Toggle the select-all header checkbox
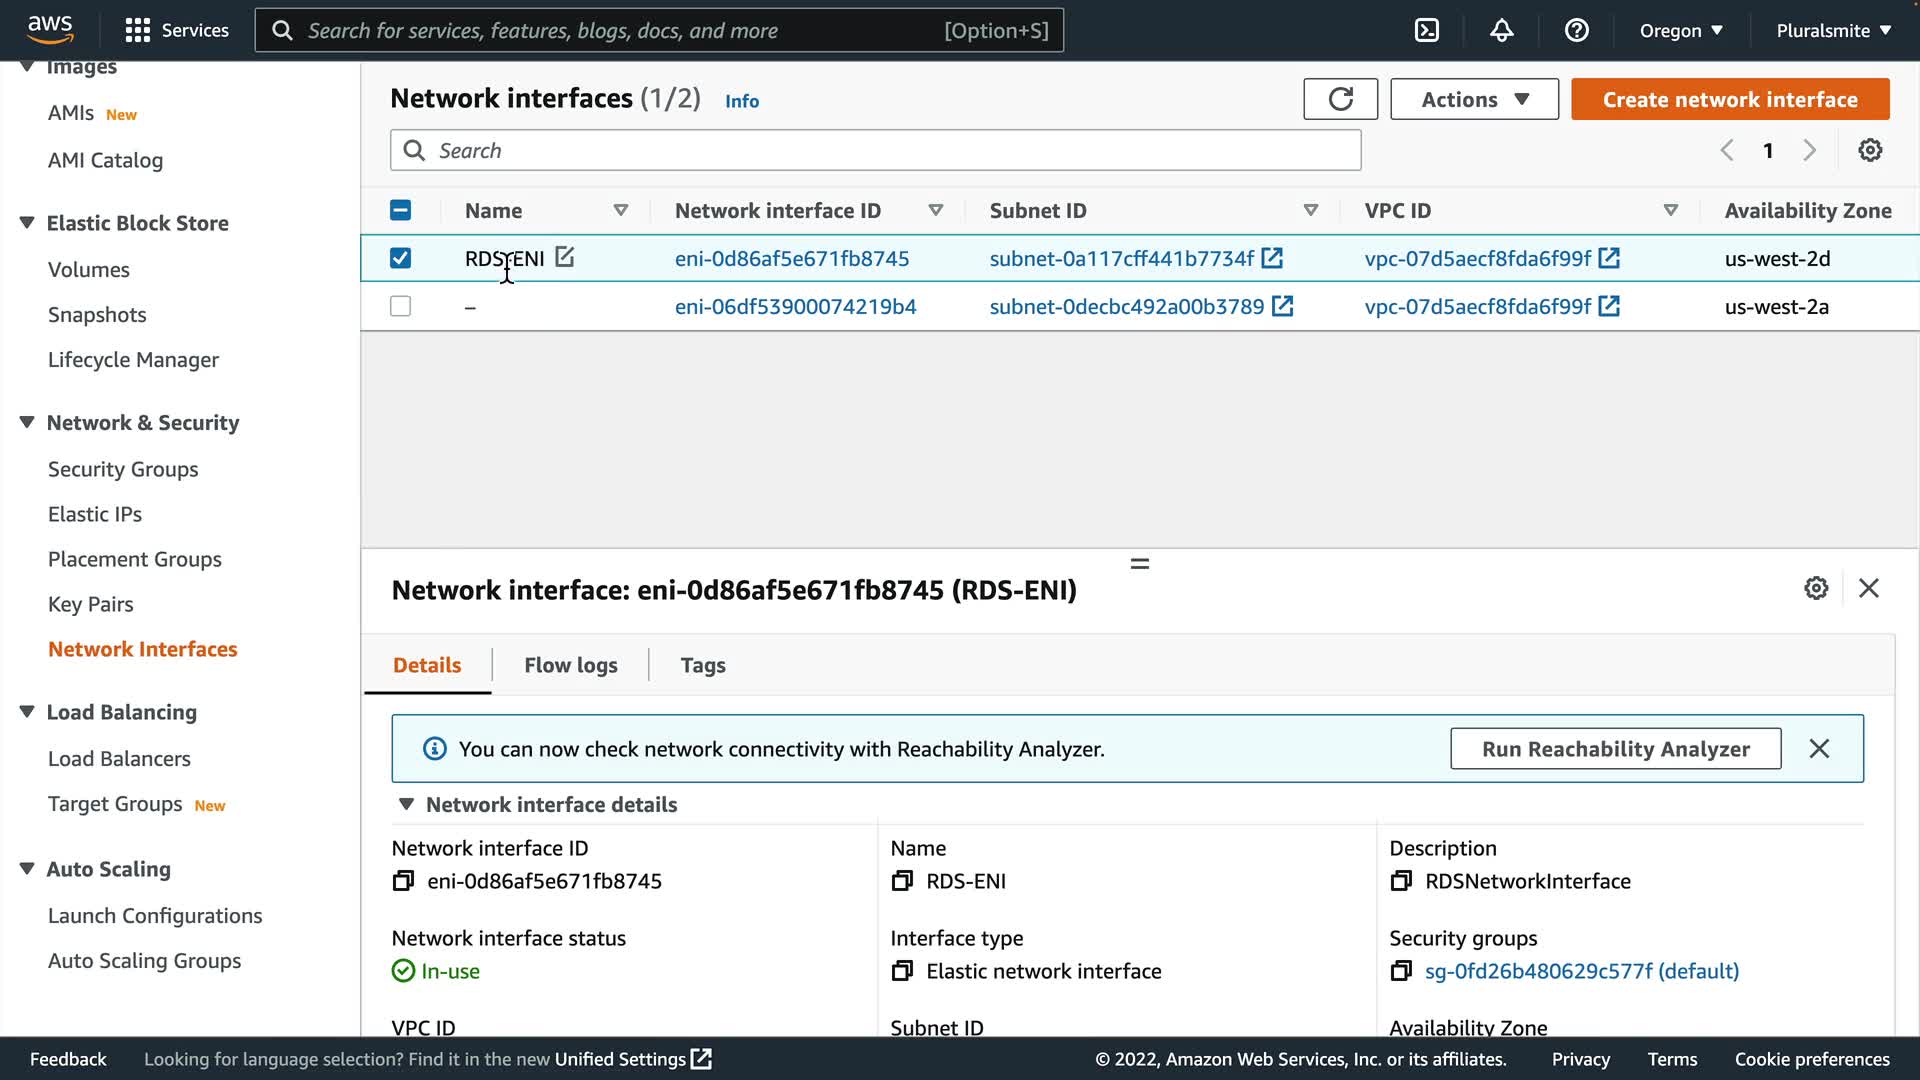Viewport: 1920px width, 1080px height. tap(400, 210)
